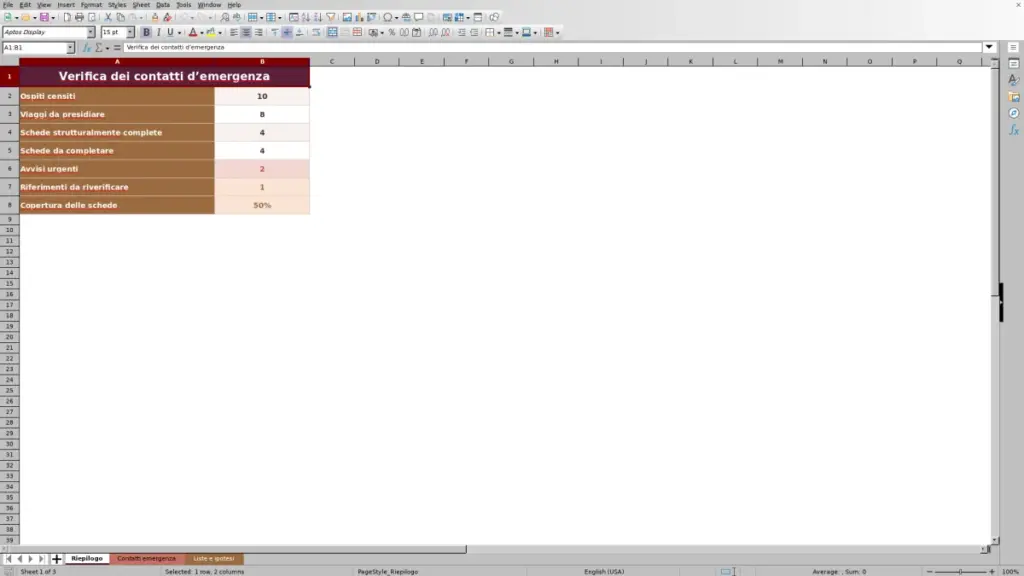Go to the first sheet with the navigation arrow

[8, 559]
